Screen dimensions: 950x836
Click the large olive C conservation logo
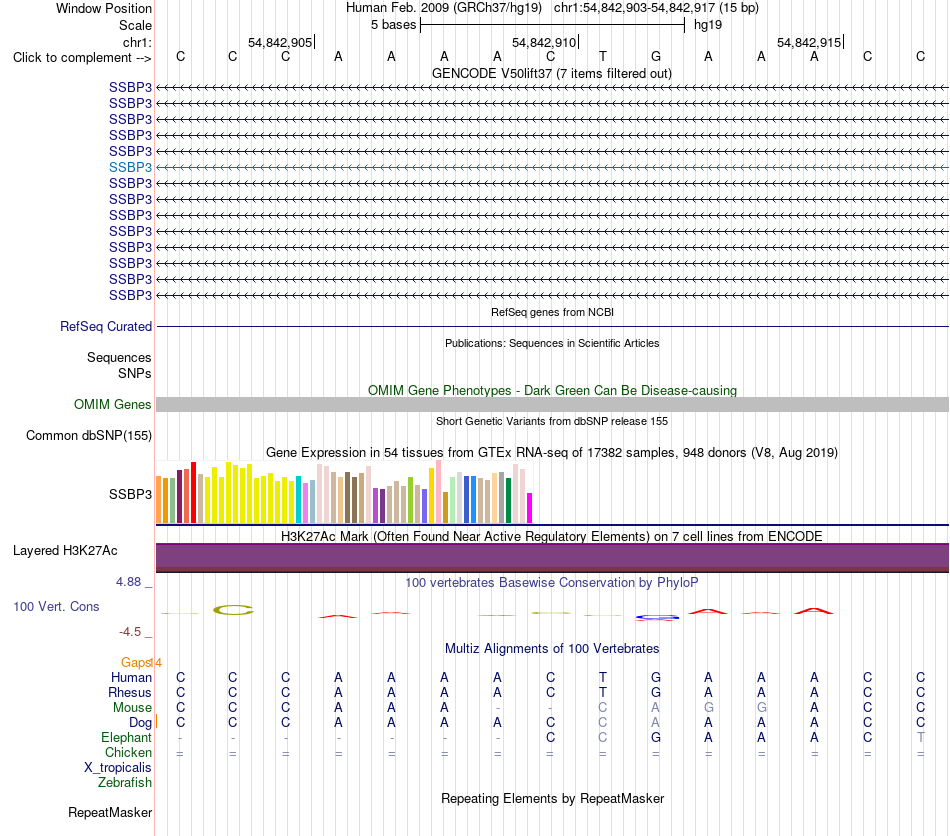coord(233,610)
